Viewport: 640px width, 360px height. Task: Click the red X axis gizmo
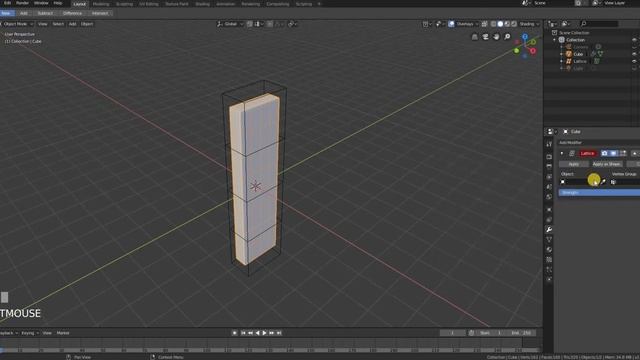(x=533, y=51)
